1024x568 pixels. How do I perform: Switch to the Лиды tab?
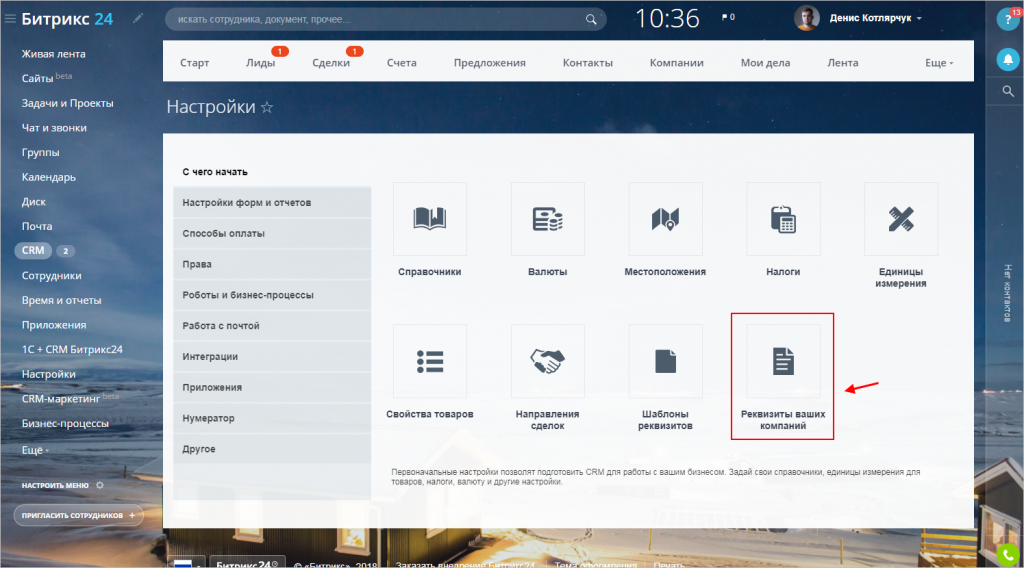click(x=261, y=63)
